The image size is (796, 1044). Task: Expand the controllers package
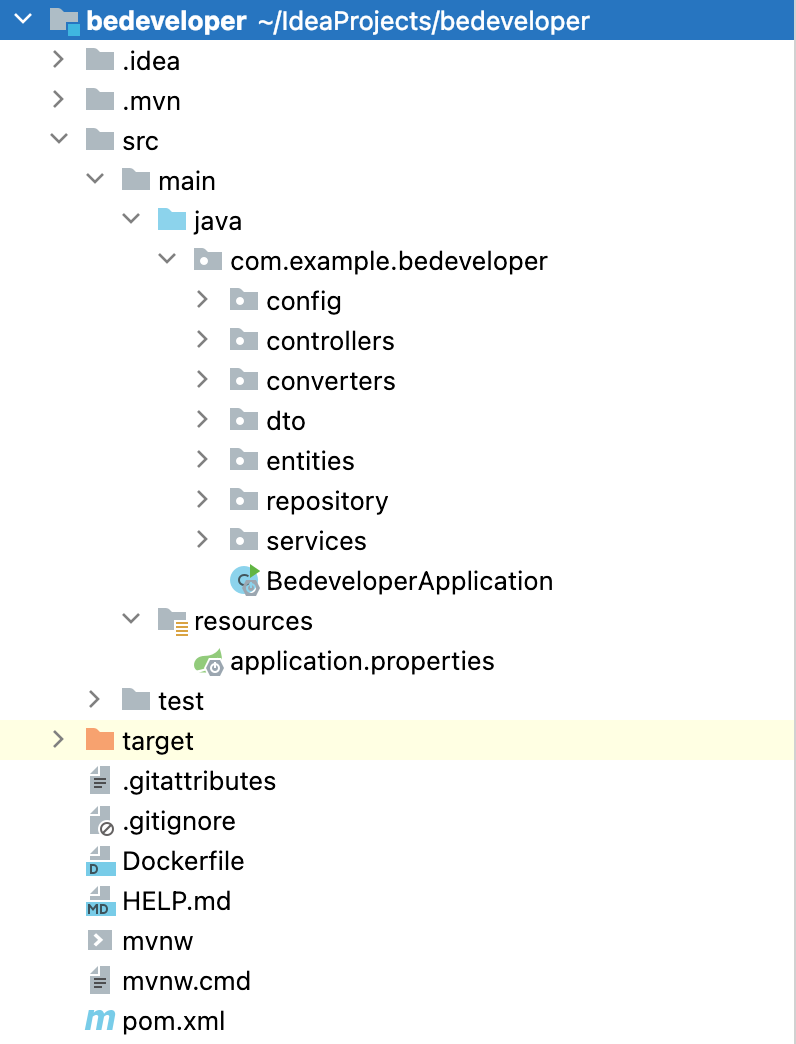202,341
